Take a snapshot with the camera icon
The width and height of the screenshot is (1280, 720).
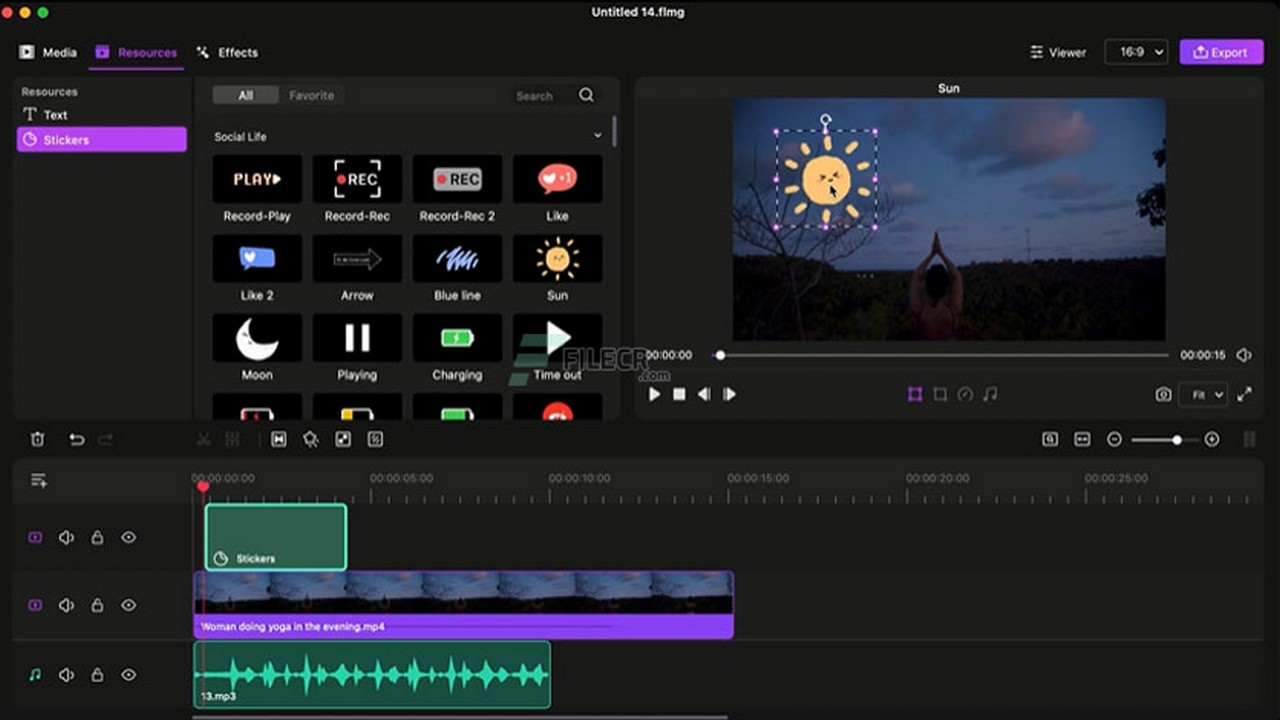click(1163, 395)
